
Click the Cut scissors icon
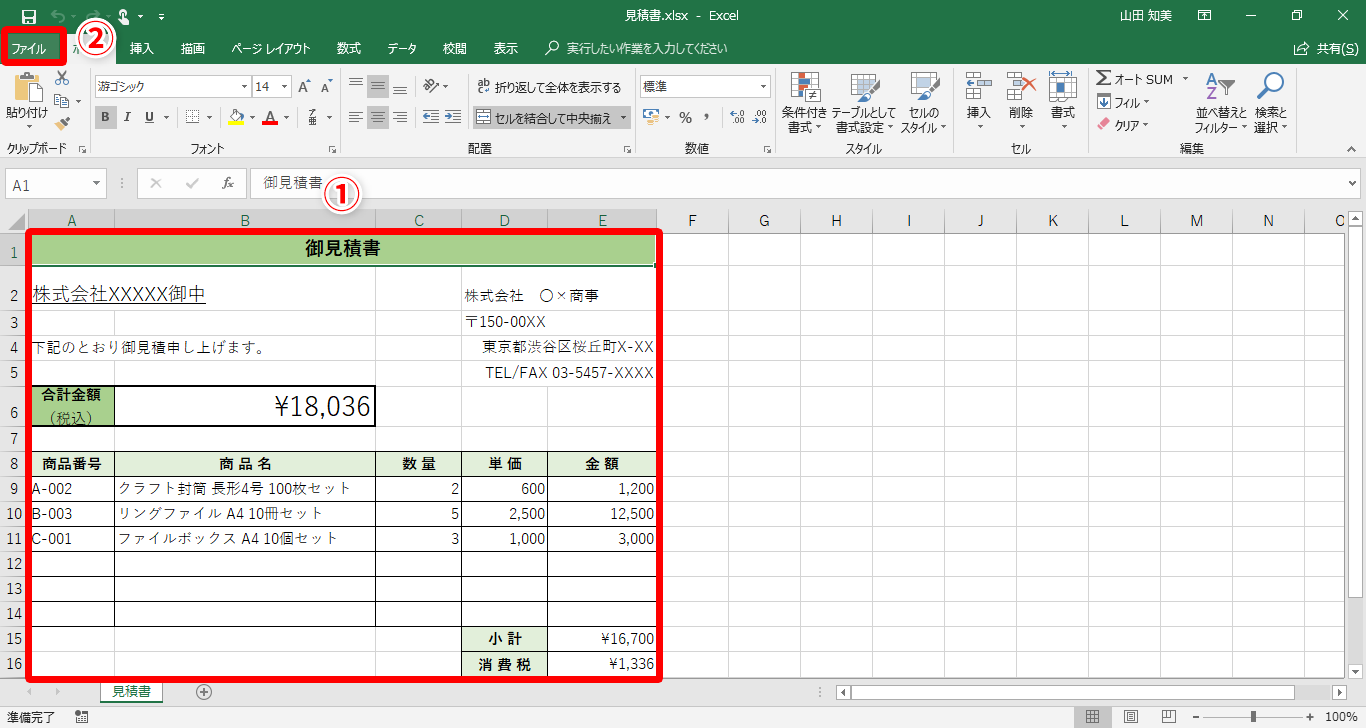point(62,78)
